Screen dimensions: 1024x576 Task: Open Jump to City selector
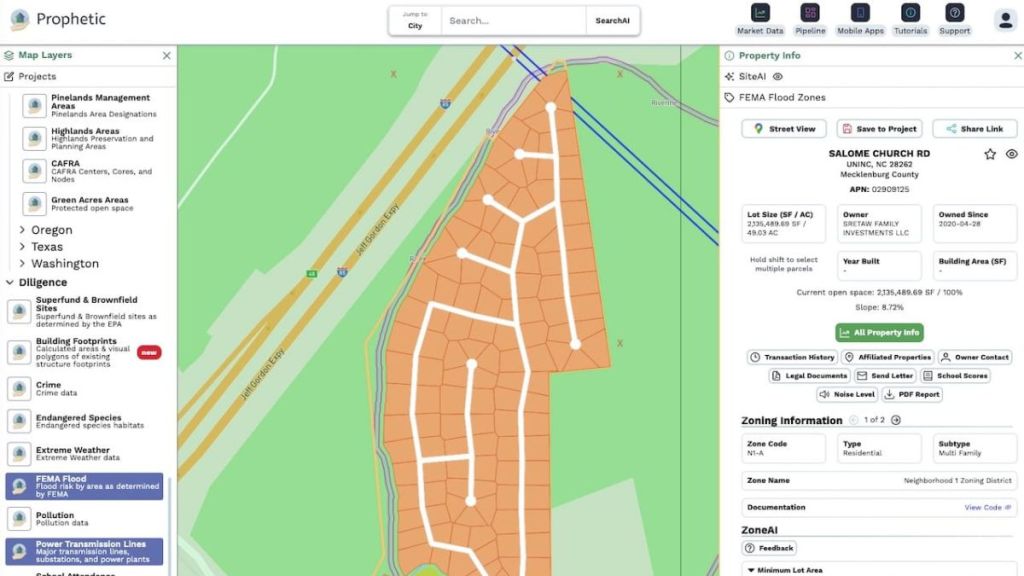pos(415,20)
